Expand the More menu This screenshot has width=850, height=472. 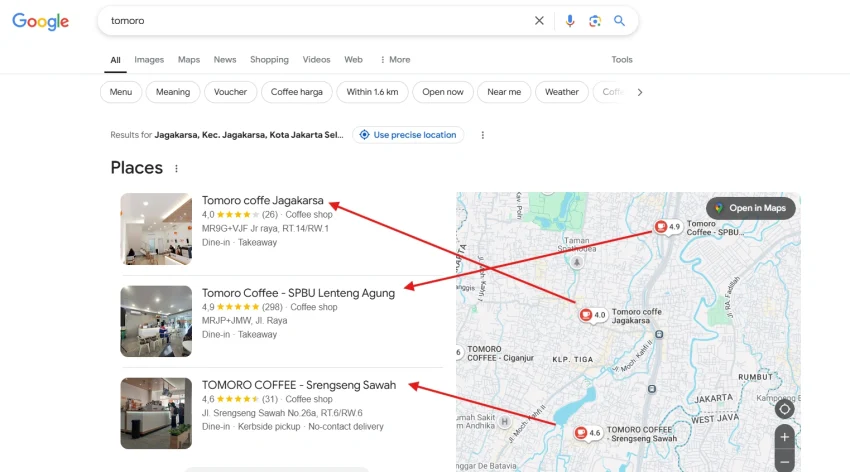point(395,60)
